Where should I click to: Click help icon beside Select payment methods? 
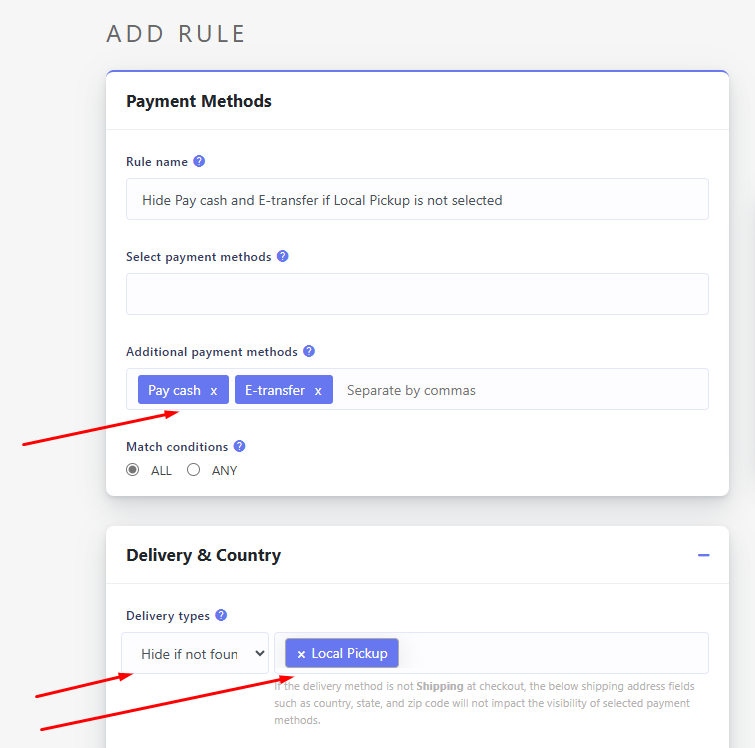coord(282,256)
